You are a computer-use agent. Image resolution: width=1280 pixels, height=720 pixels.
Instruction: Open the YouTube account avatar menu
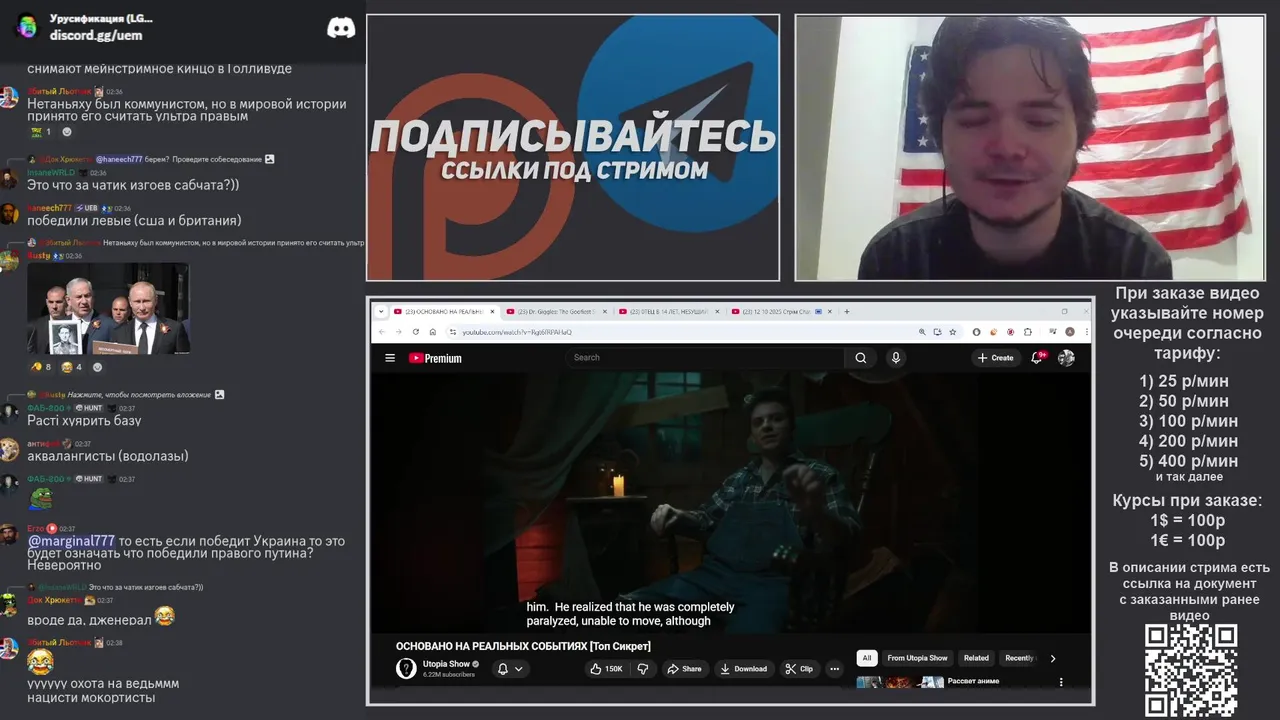click(1066, 358)
